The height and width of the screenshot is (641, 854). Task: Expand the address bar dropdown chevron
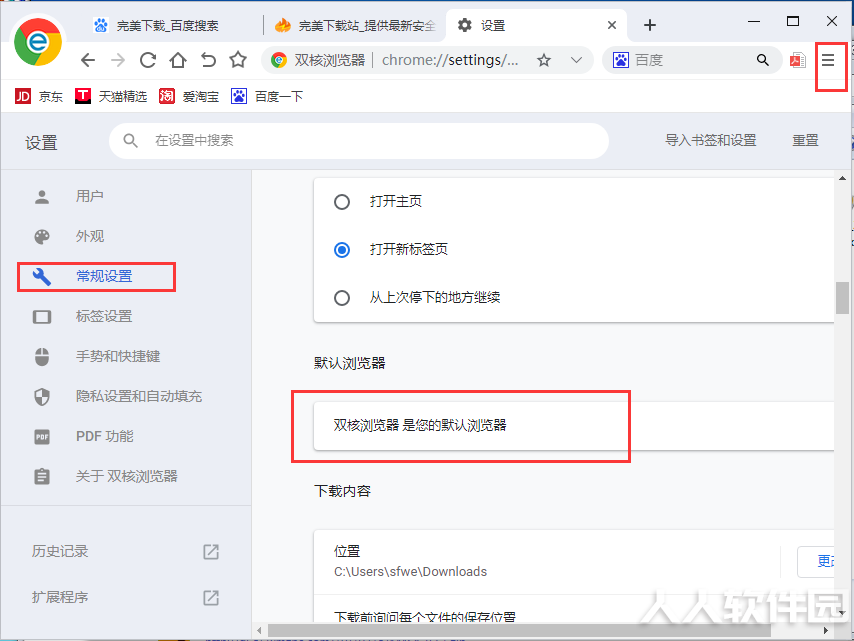[x=576, y=60]
